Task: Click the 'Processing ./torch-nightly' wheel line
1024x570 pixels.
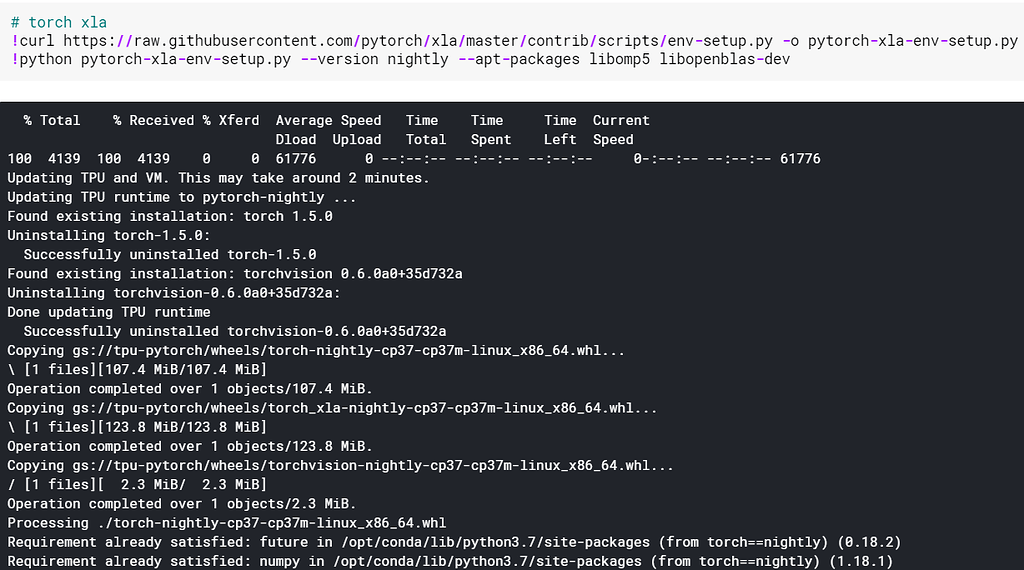Action: 226,523
